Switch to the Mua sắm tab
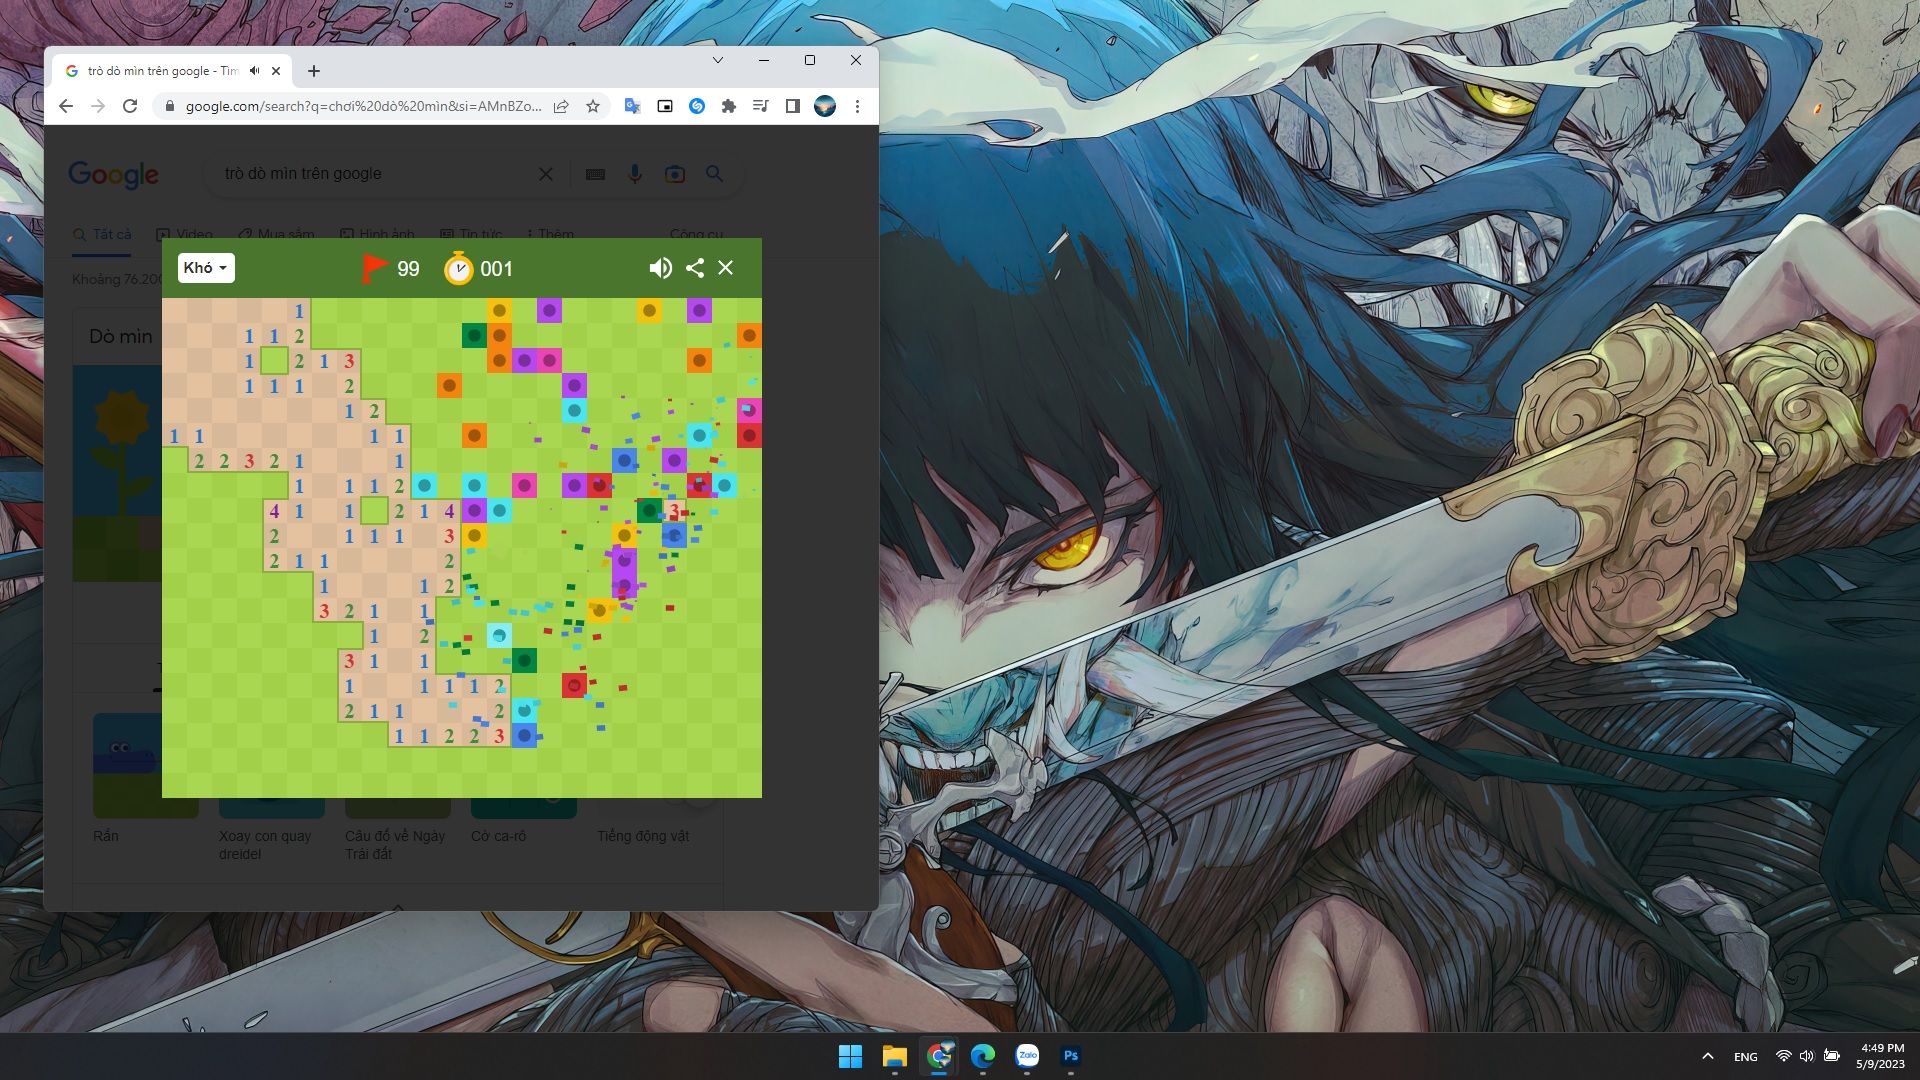This screenshot has width=1920, height=1080. point(276,234)
